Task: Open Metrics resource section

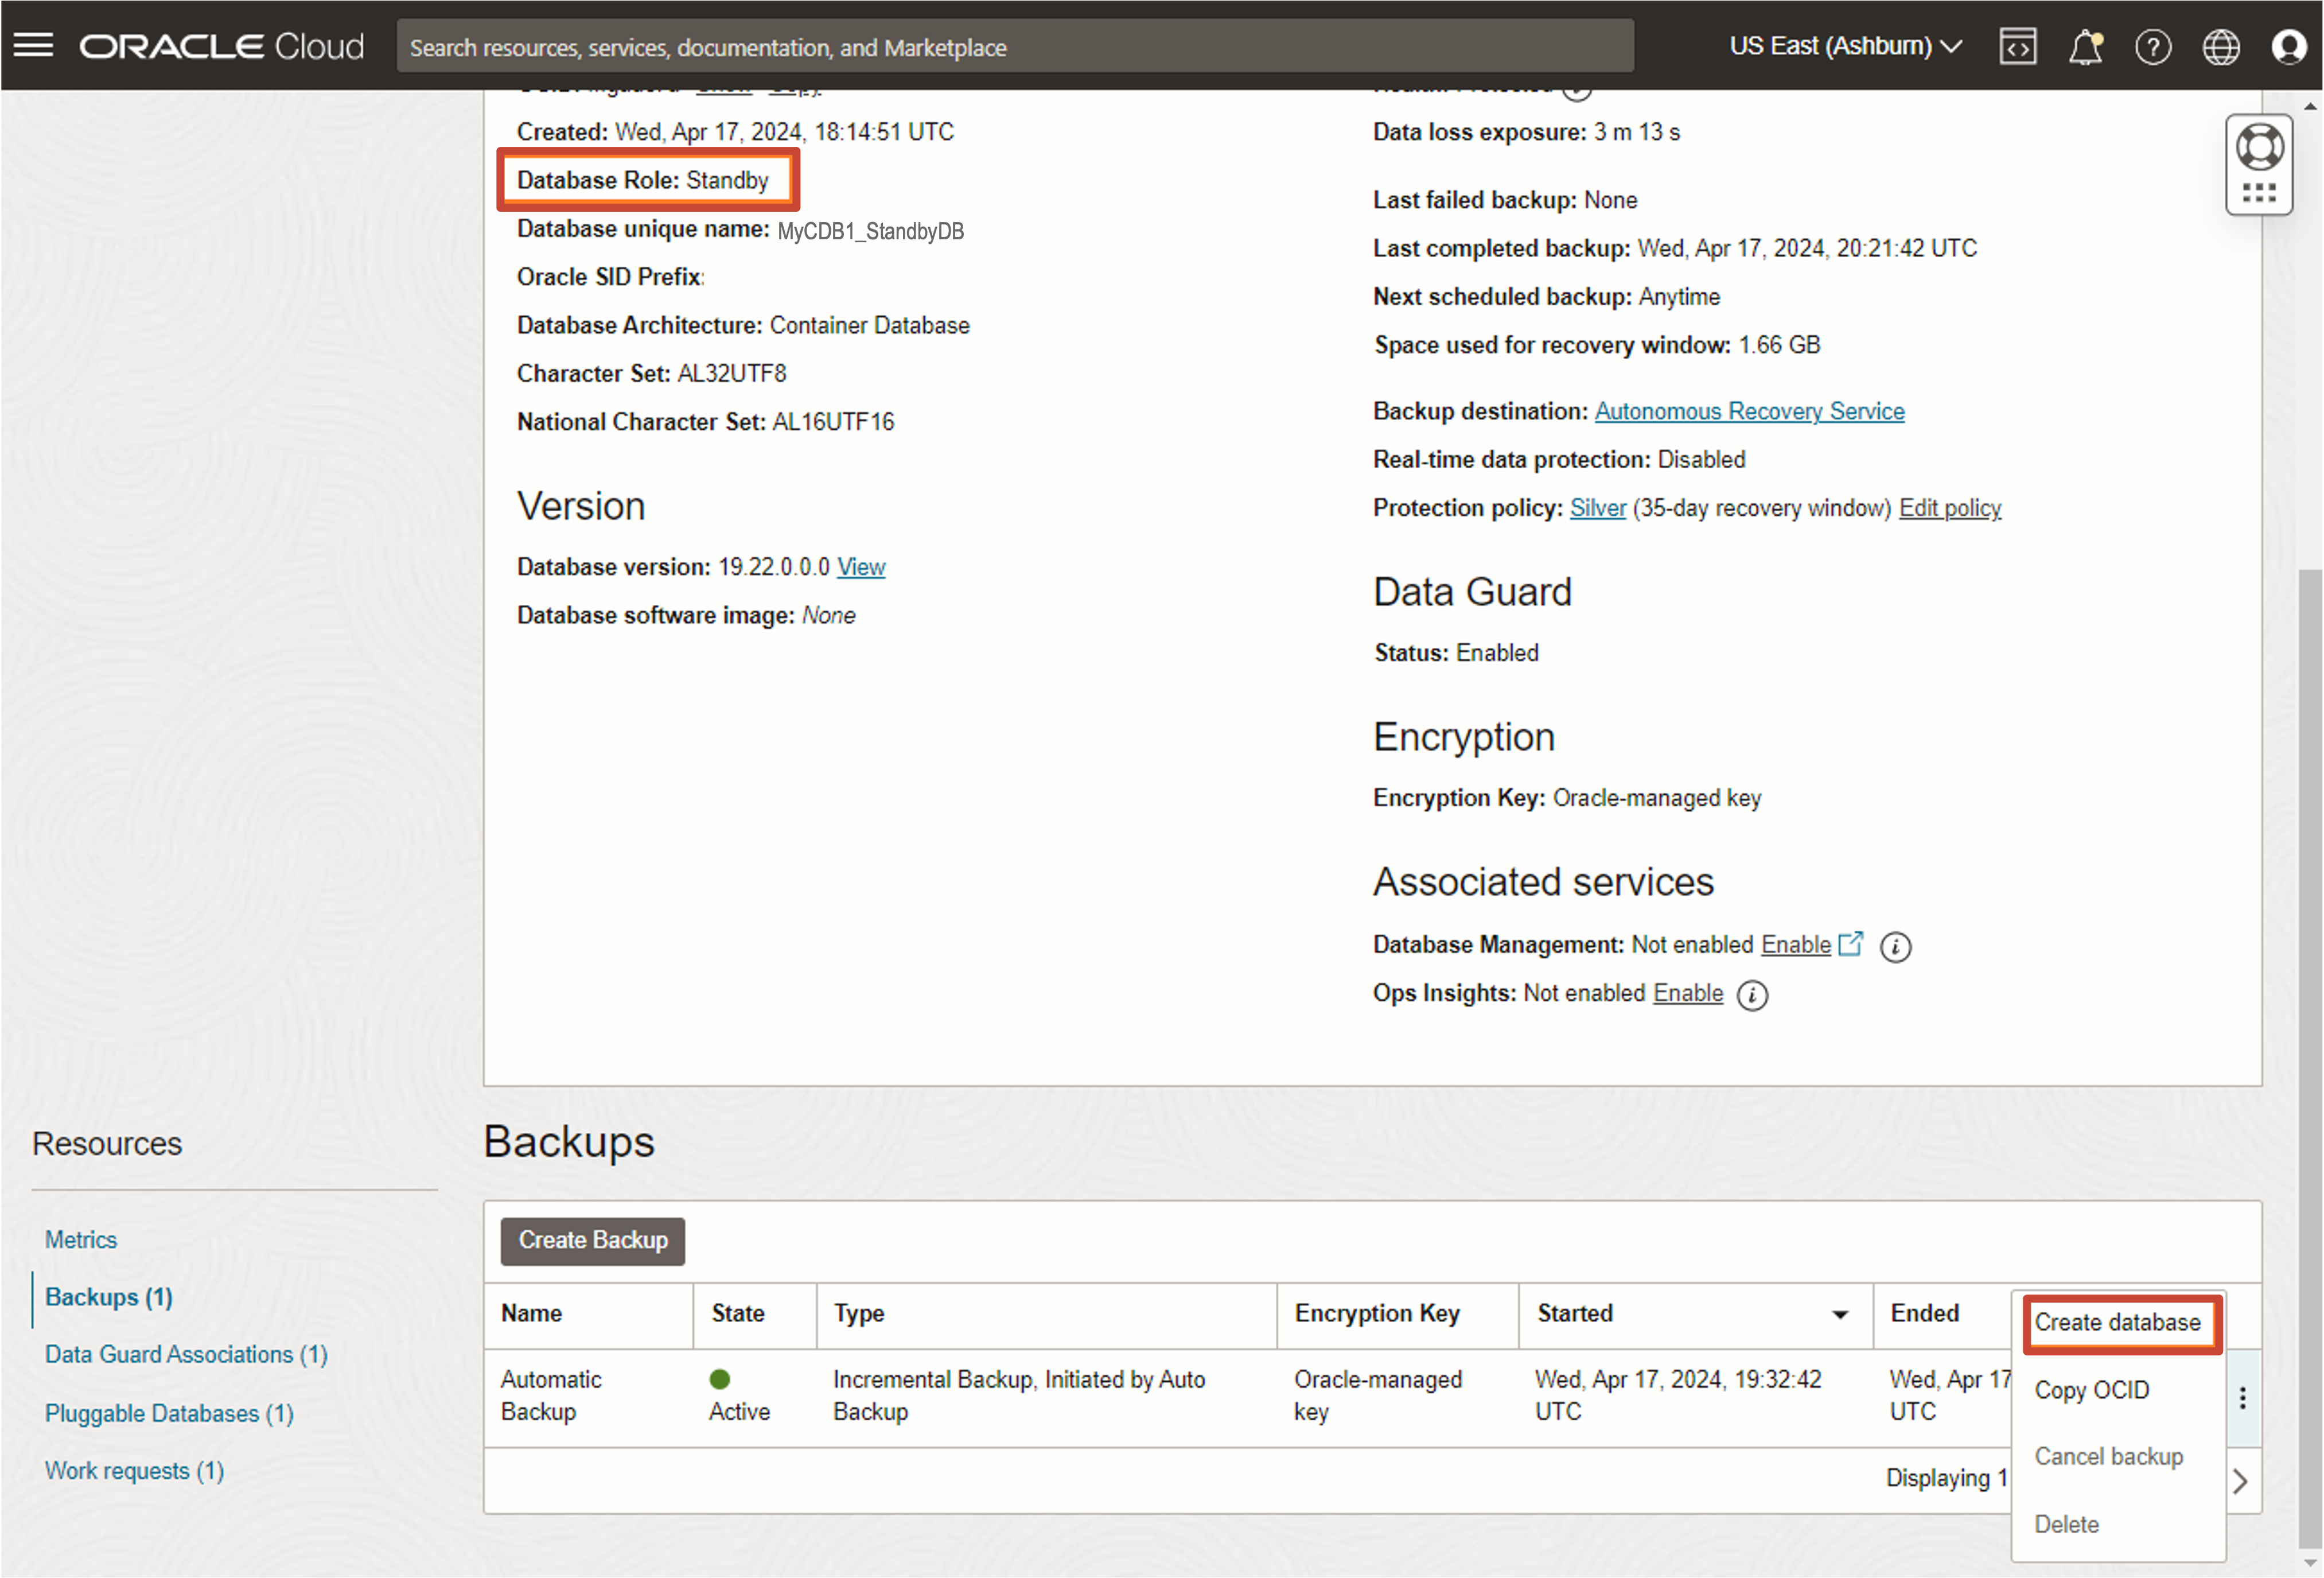Action: coord(81,1240)
